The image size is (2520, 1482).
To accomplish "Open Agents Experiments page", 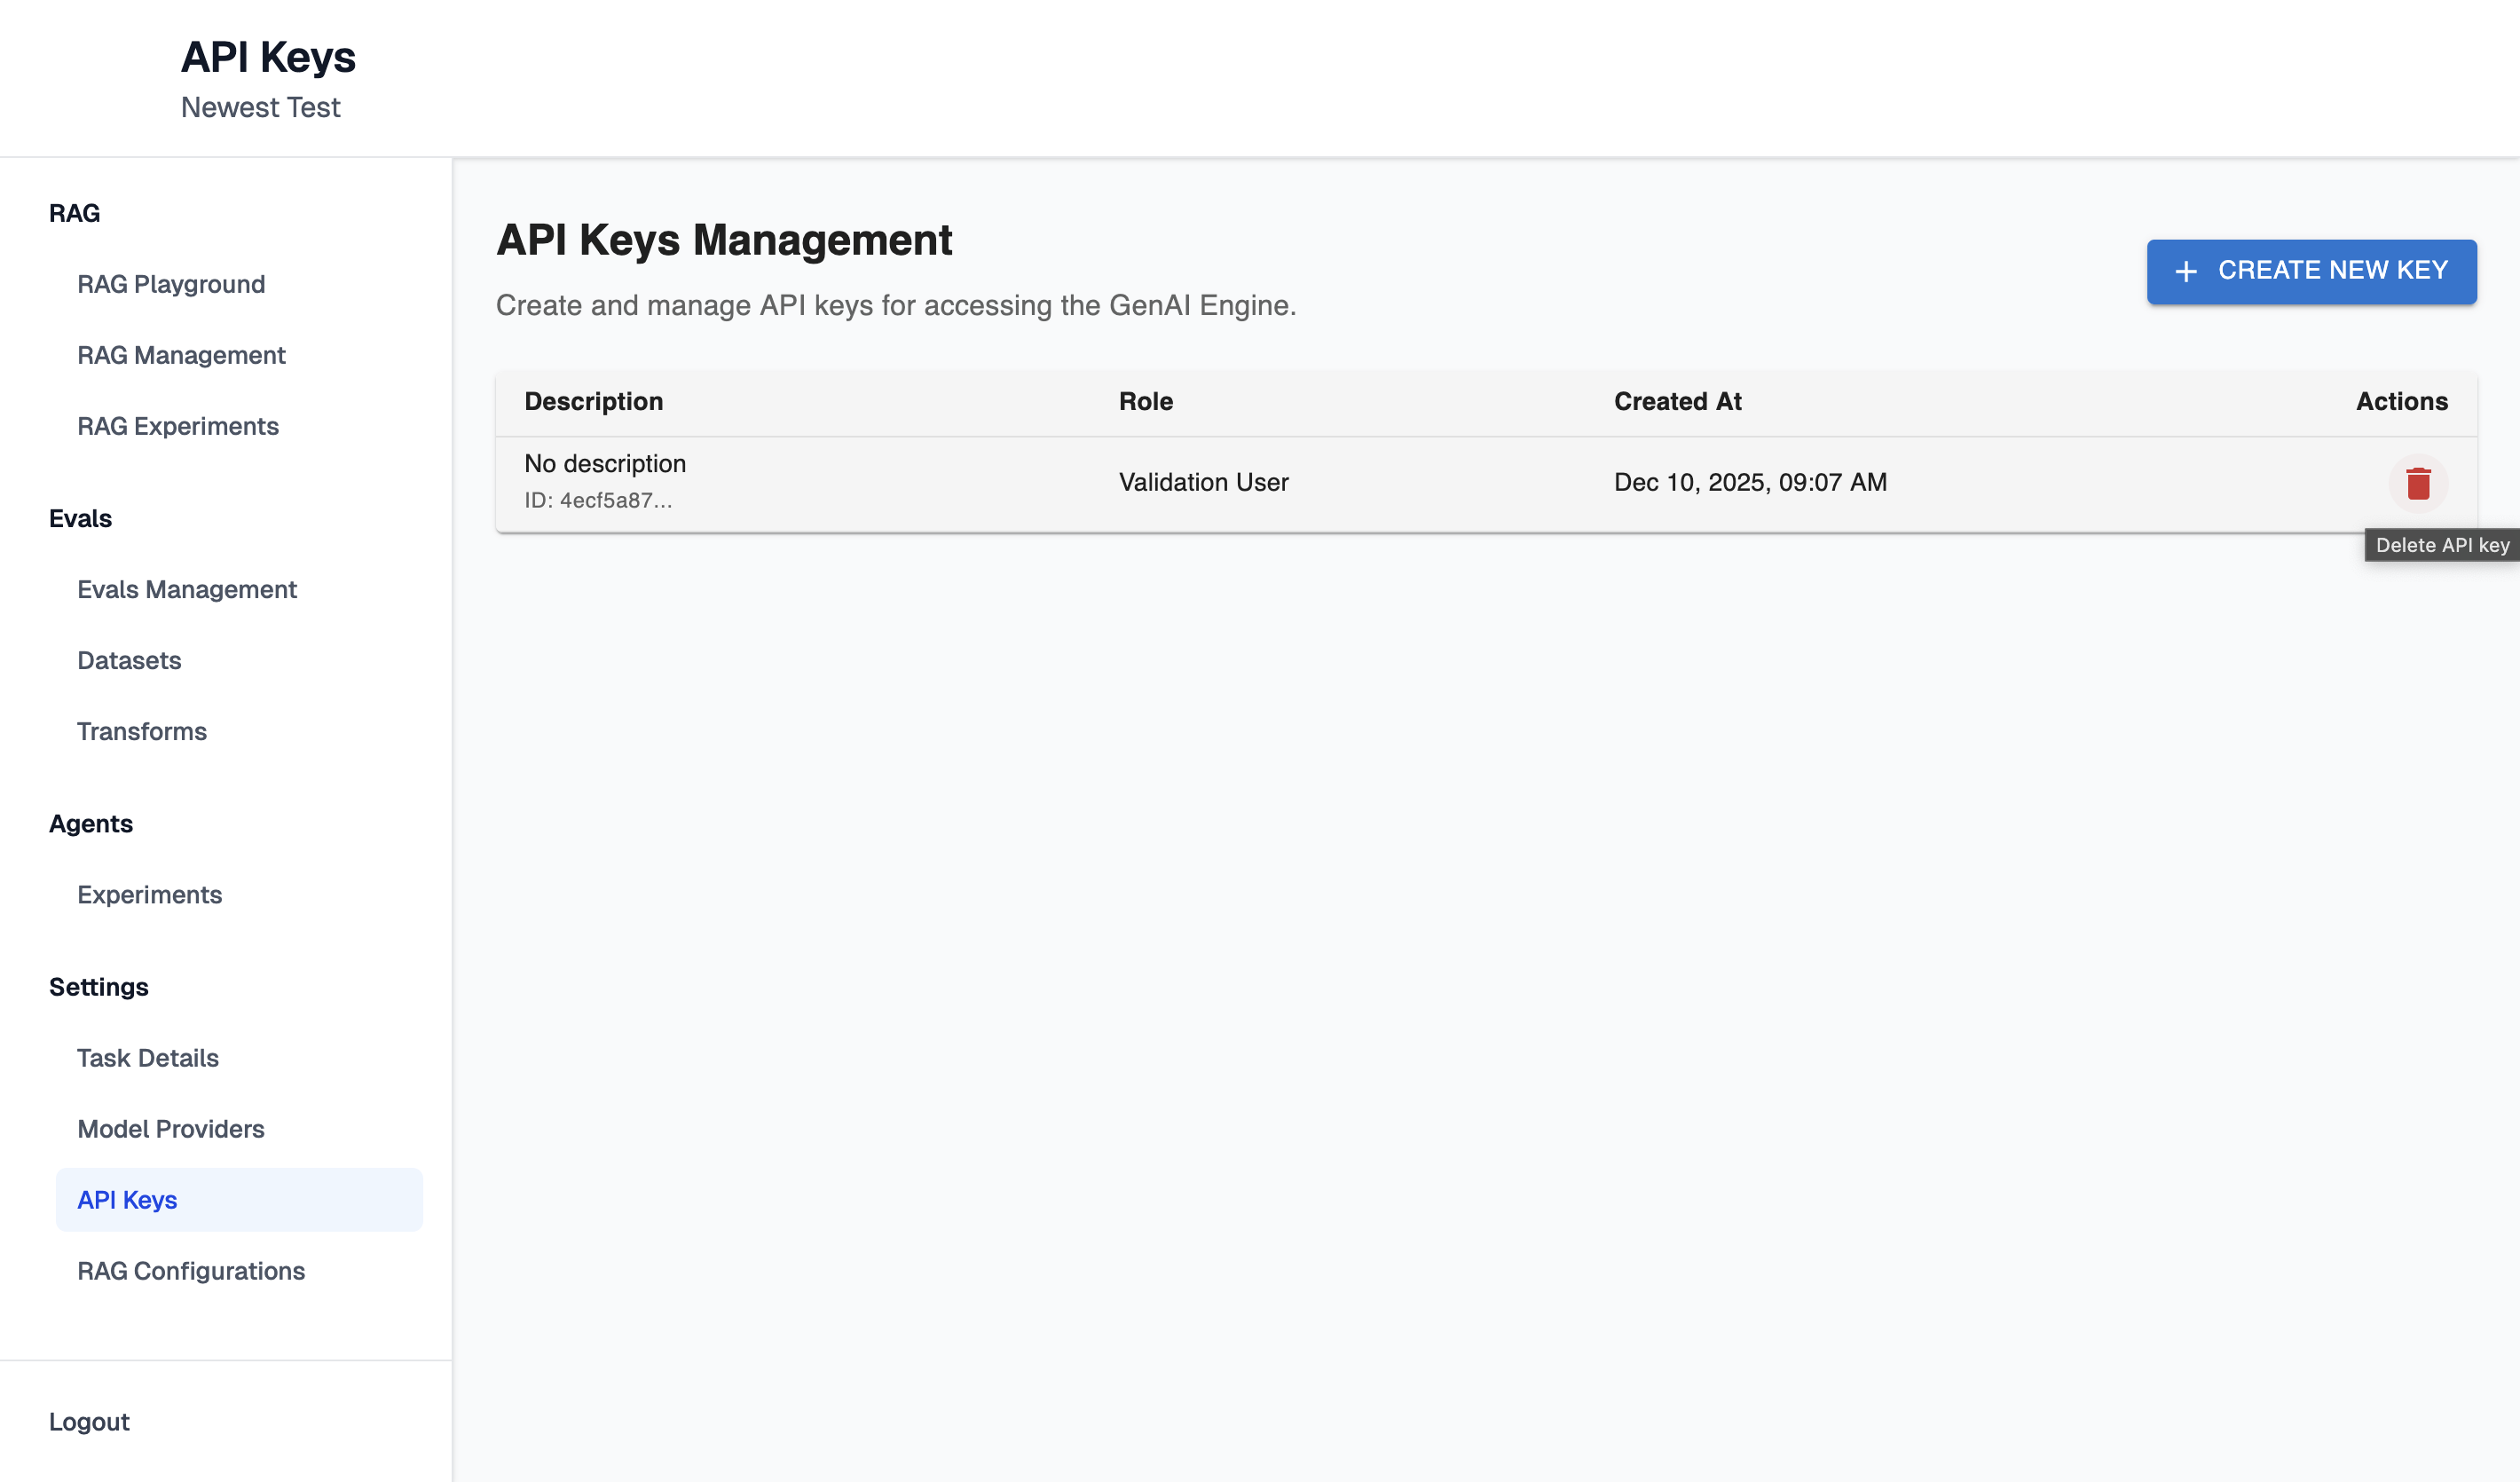I will pyautogui.click(x=150, y=894).
